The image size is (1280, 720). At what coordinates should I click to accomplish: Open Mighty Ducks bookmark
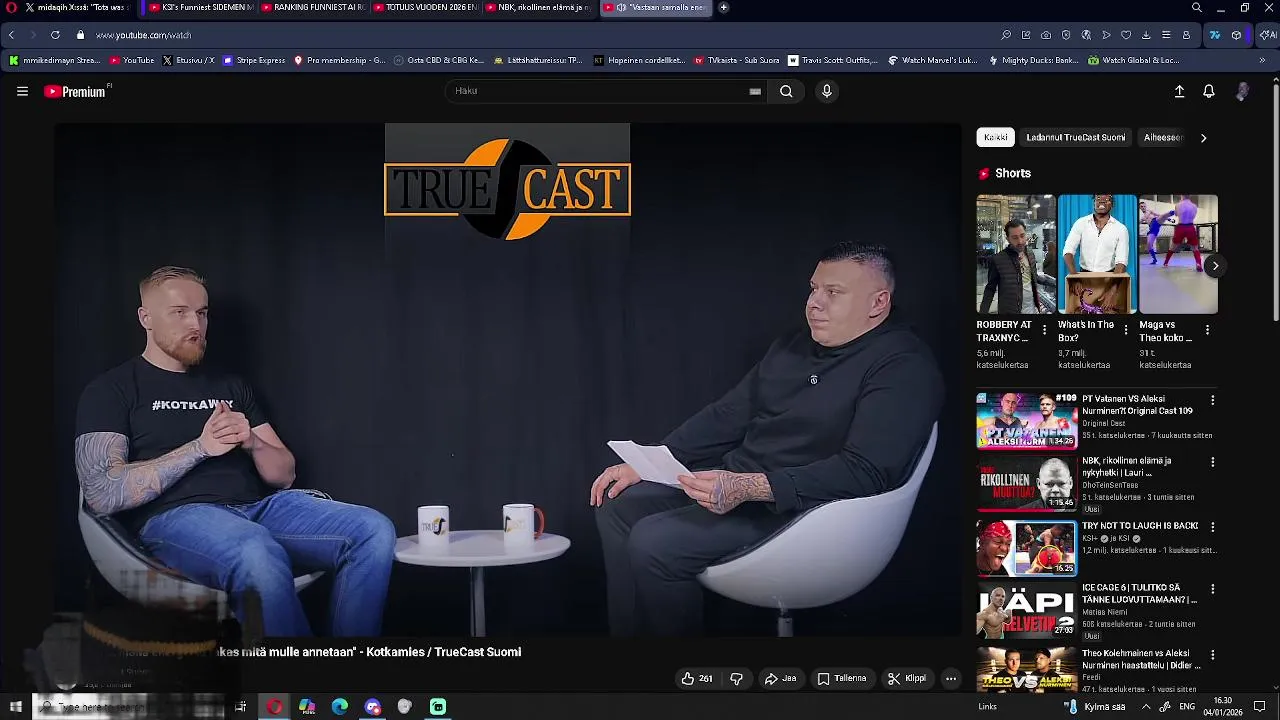pyautogui.click(x=1034, y=60)
